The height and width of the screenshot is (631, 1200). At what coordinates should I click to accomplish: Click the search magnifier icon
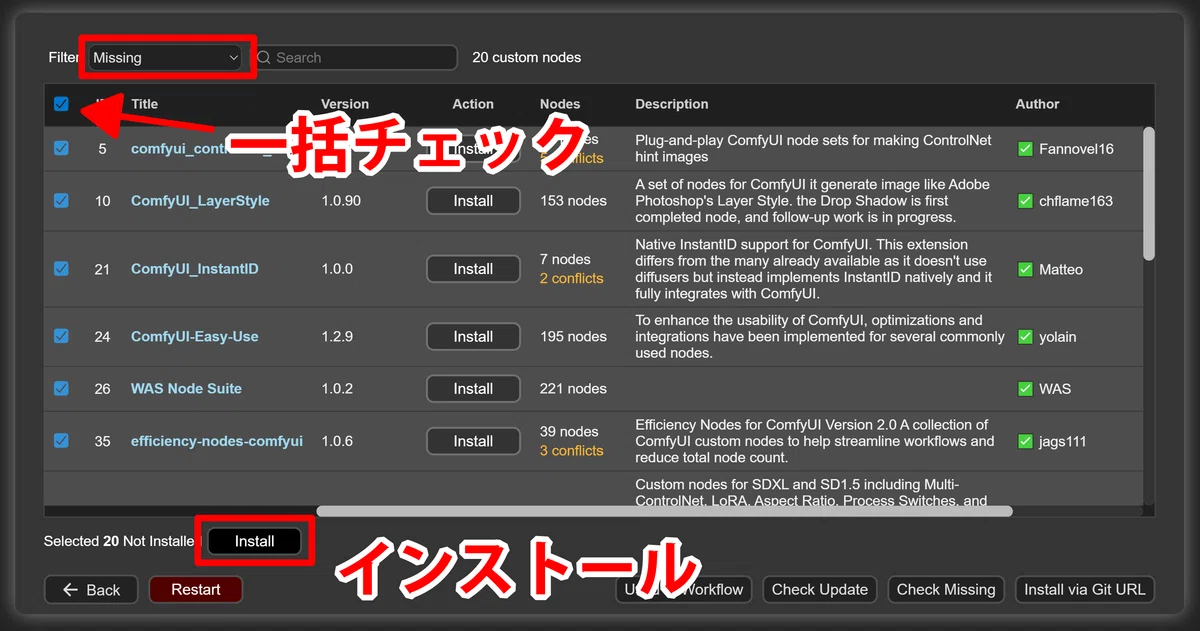(x=264, y=58)
